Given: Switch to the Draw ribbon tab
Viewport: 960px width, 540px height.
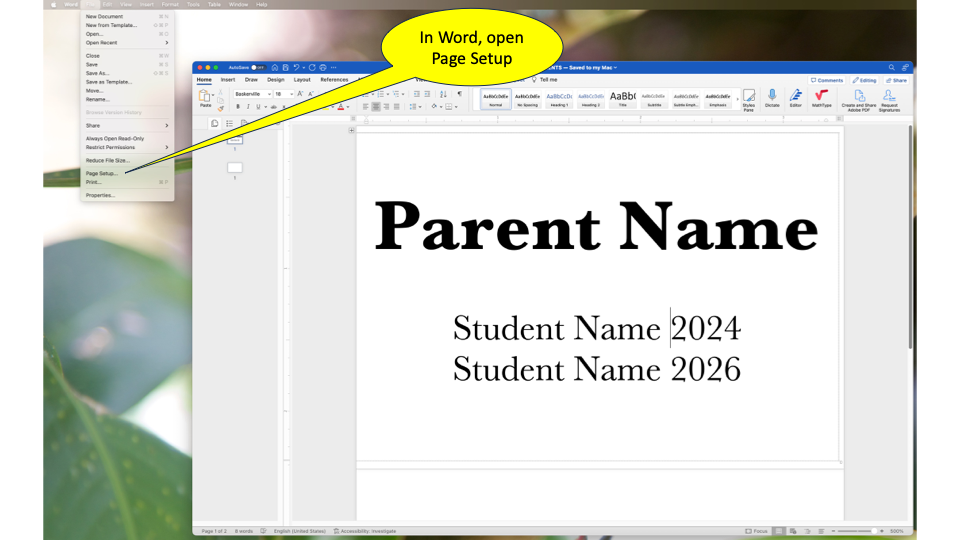Looking at the screenshot, I should (x=251, y=80).
